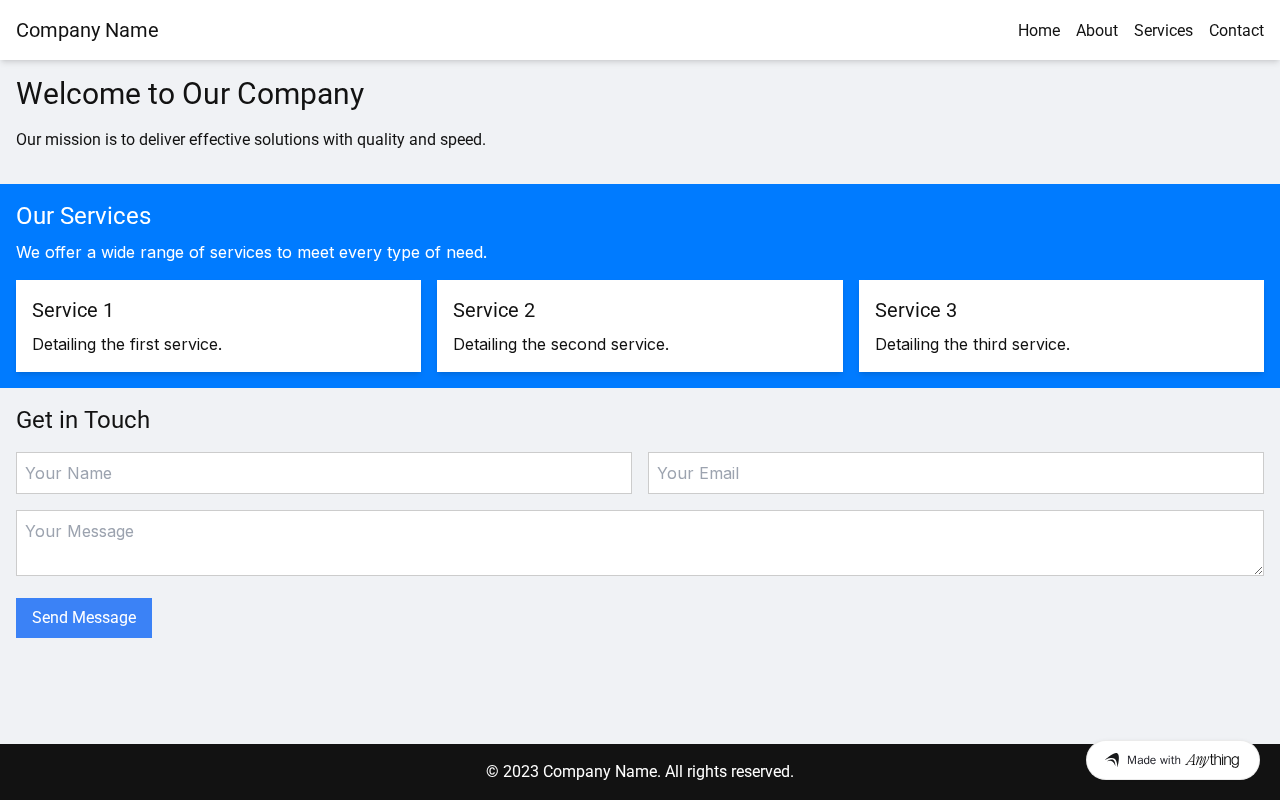Click the message box resize handle

click(1258, 570)
